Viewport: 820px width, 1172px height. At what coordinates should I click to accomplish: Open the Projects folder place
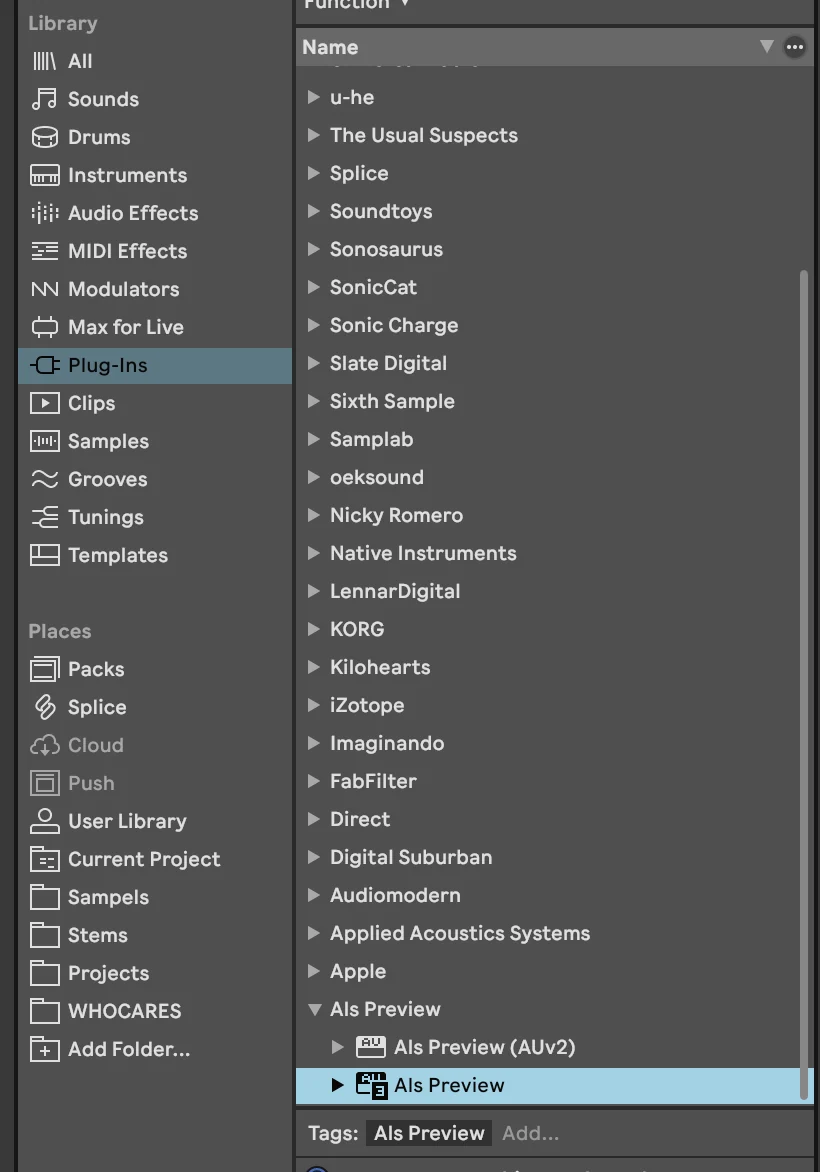[x=108, y=973]
